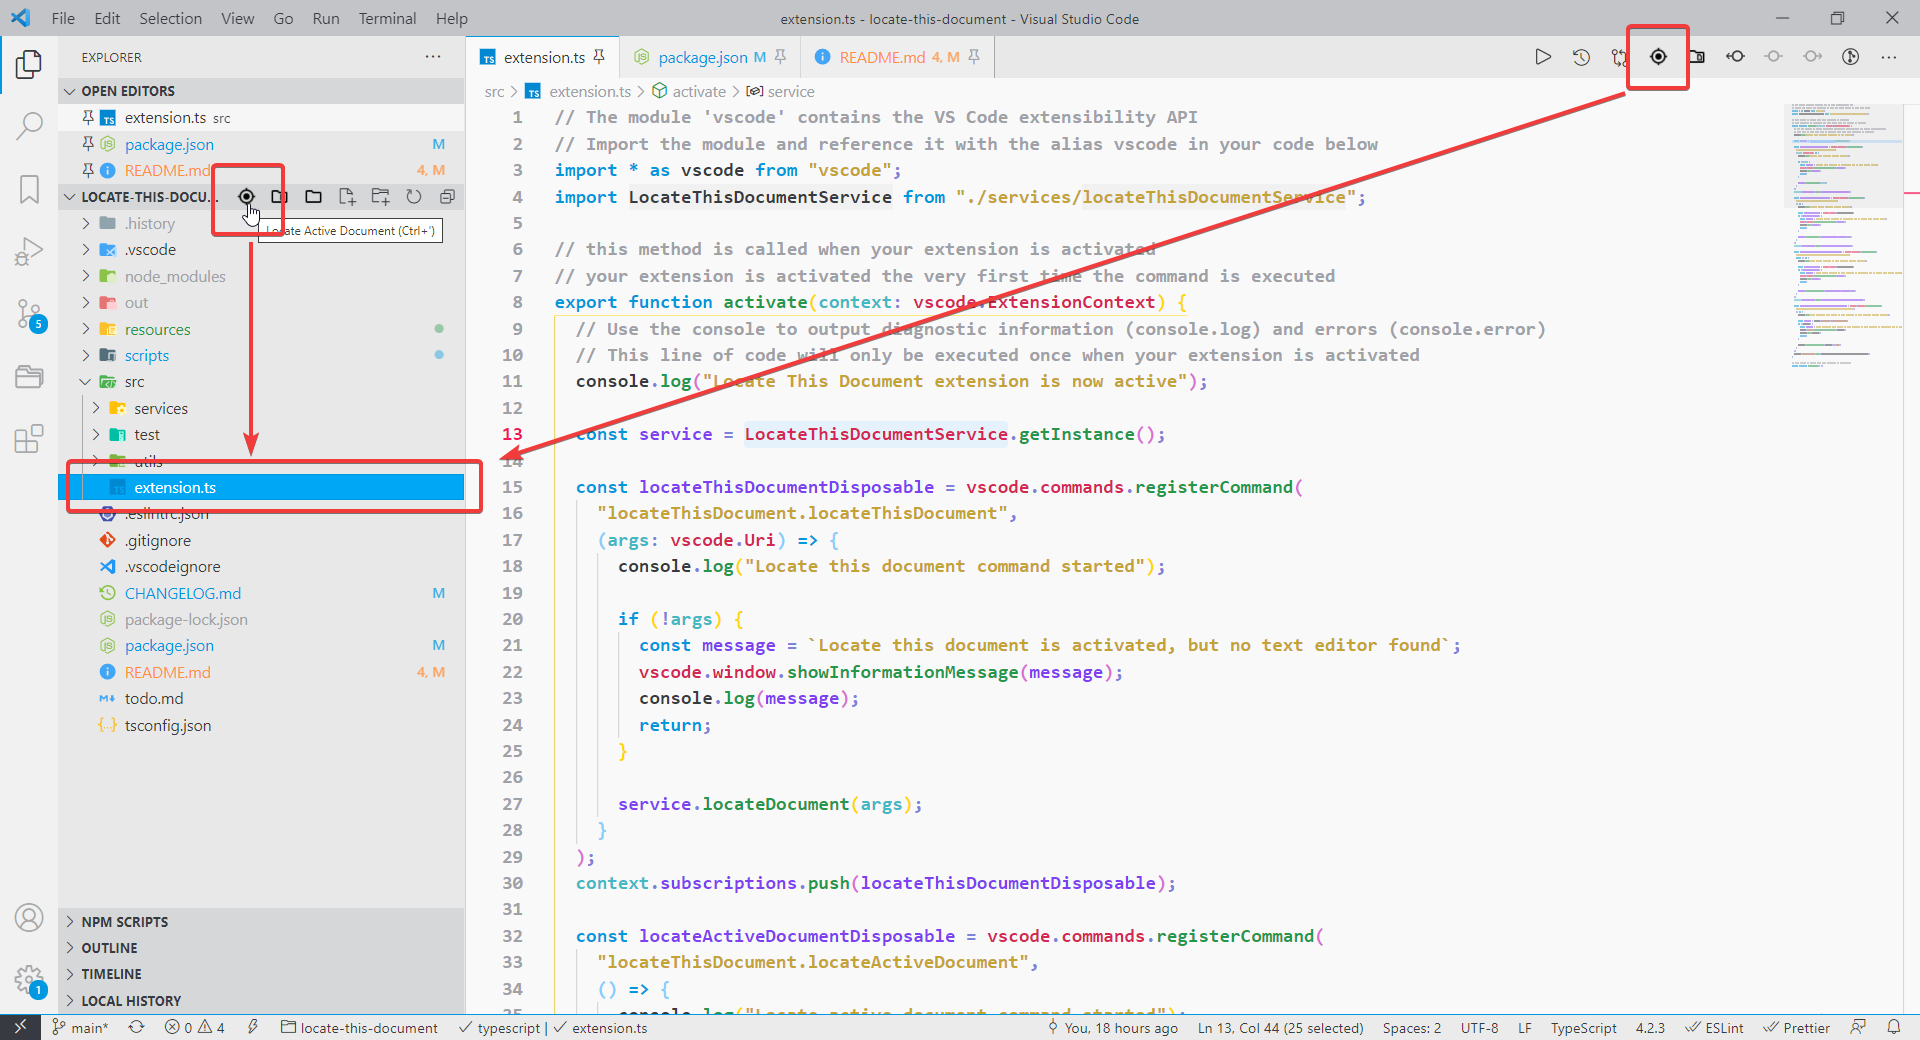The height and width of the screenshot is (1040, 1920).
Task: Unpin extension.ts in Open Editors list
Action: (88, 117)
